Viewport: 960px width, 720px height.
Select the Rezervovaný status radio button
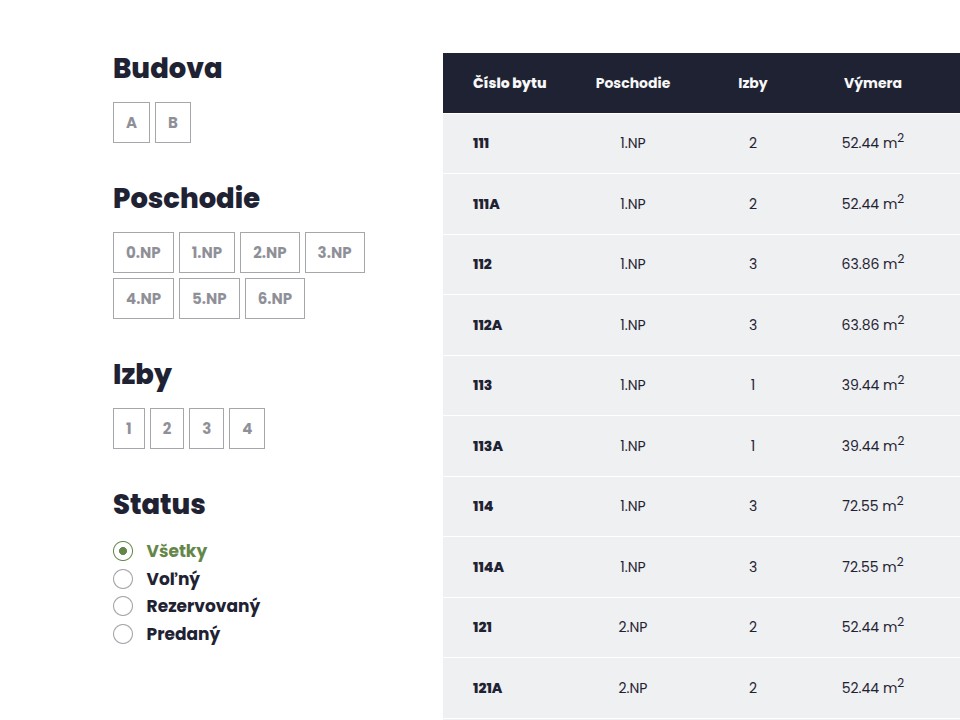[122, 605]
